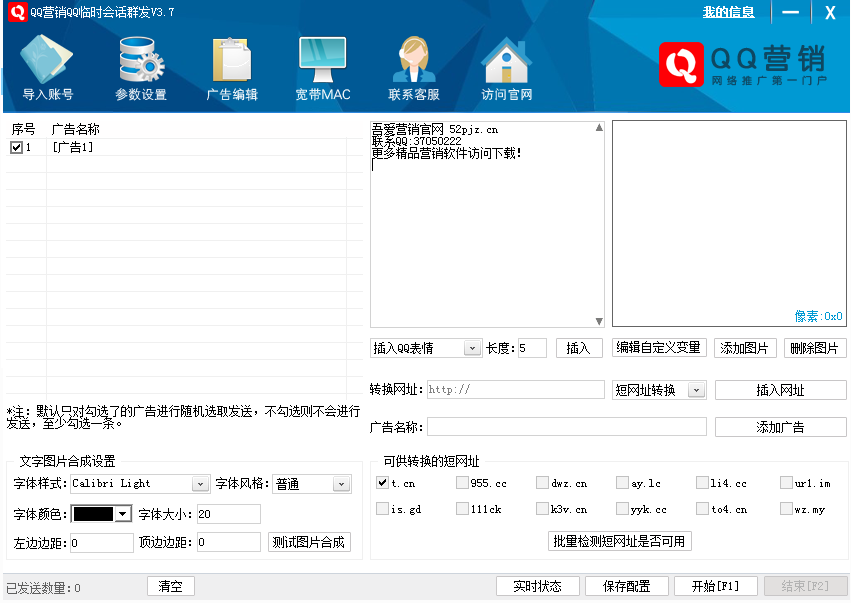Toggle the t.cn short URL checkbox

click(382, 483)
